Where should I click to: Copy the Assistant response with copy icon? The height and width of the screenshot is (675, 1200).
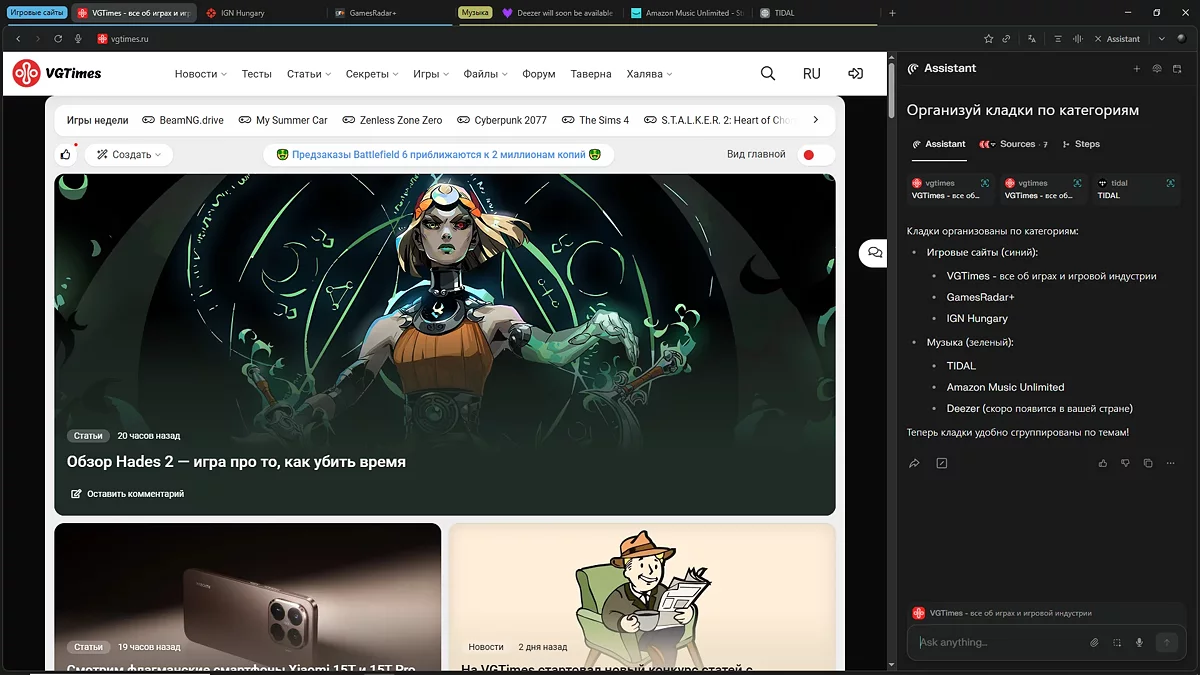pyautogui.click(x=1147, y=464)
